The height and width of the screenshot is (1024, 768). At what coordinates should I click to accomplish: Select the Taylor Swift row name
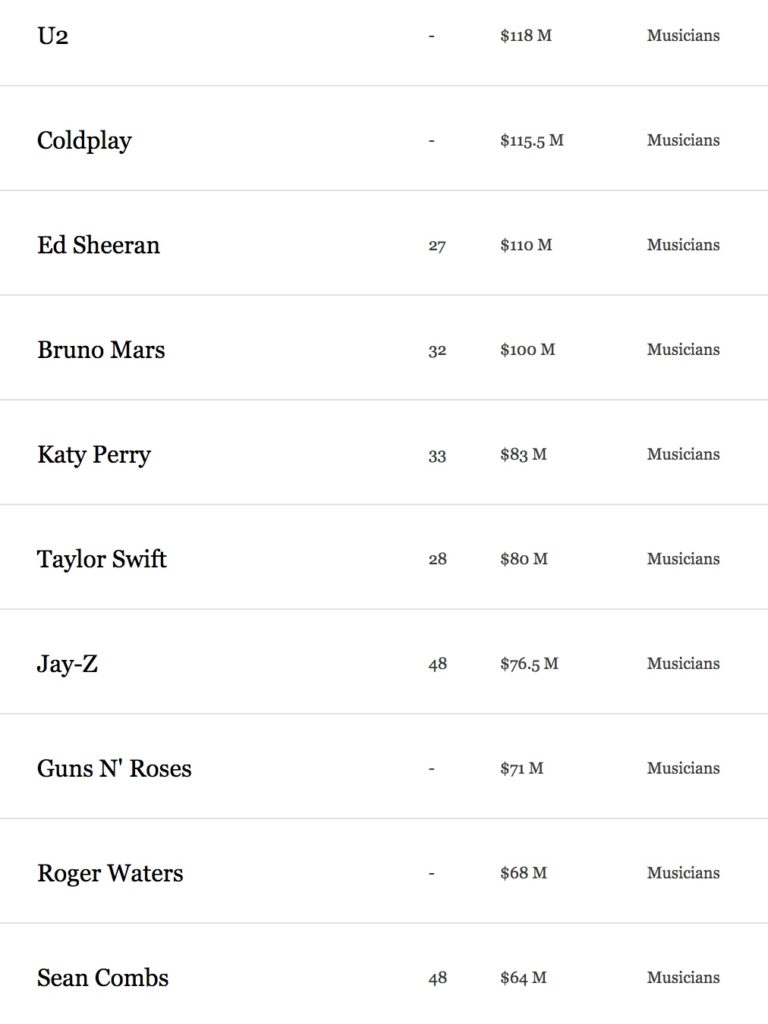point(102,560)
